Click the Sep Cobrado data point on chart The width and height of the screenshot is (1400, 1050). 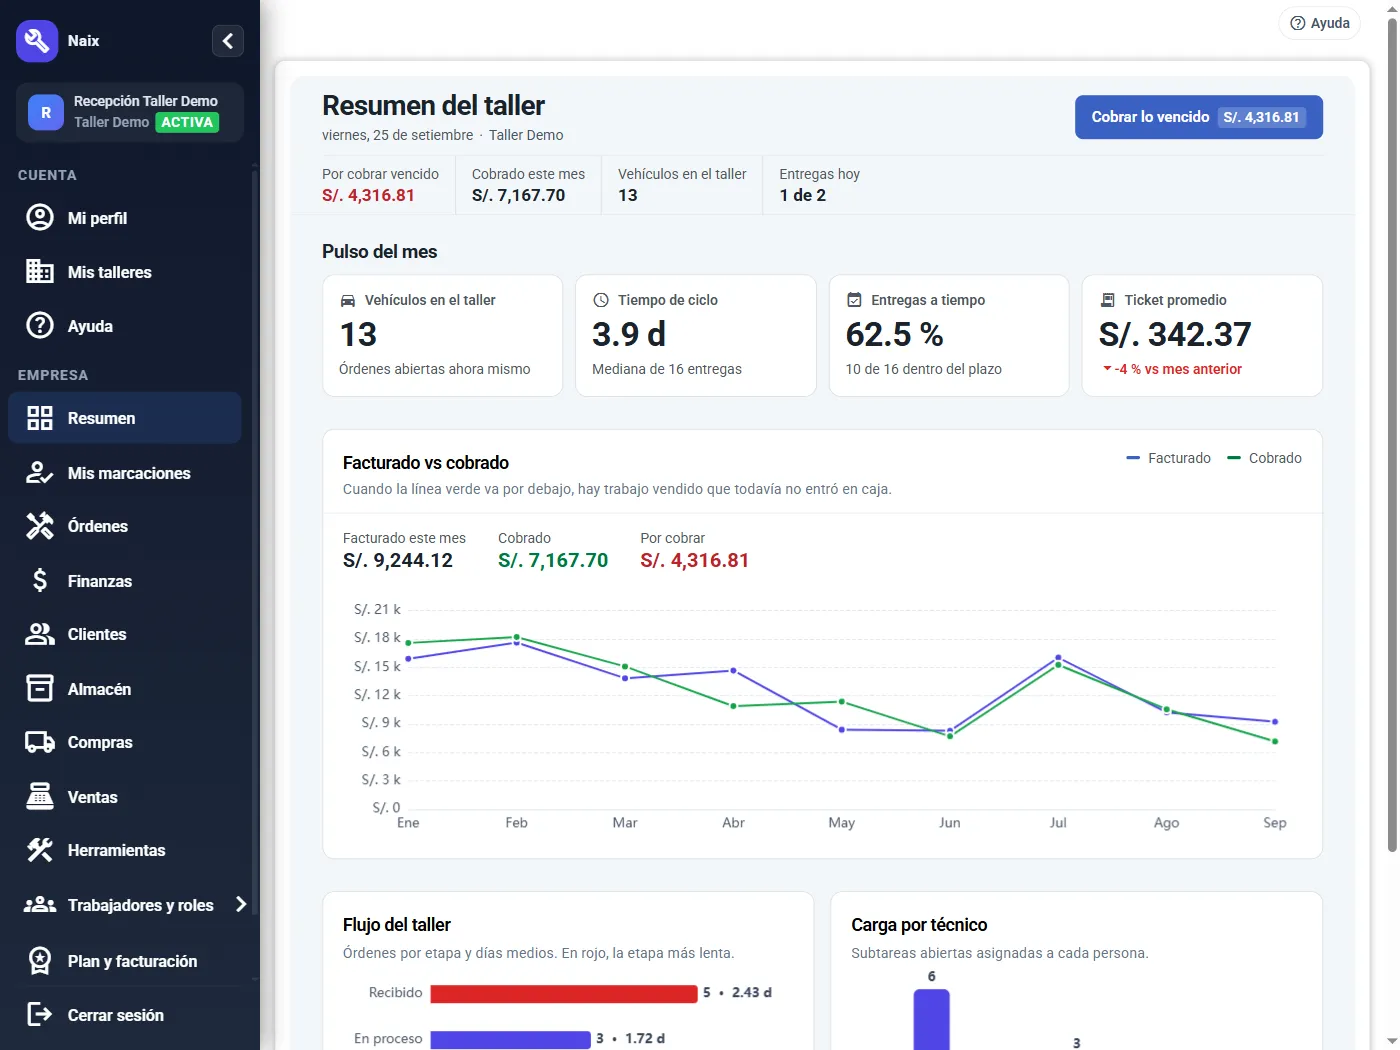[x=1275, y=741]
